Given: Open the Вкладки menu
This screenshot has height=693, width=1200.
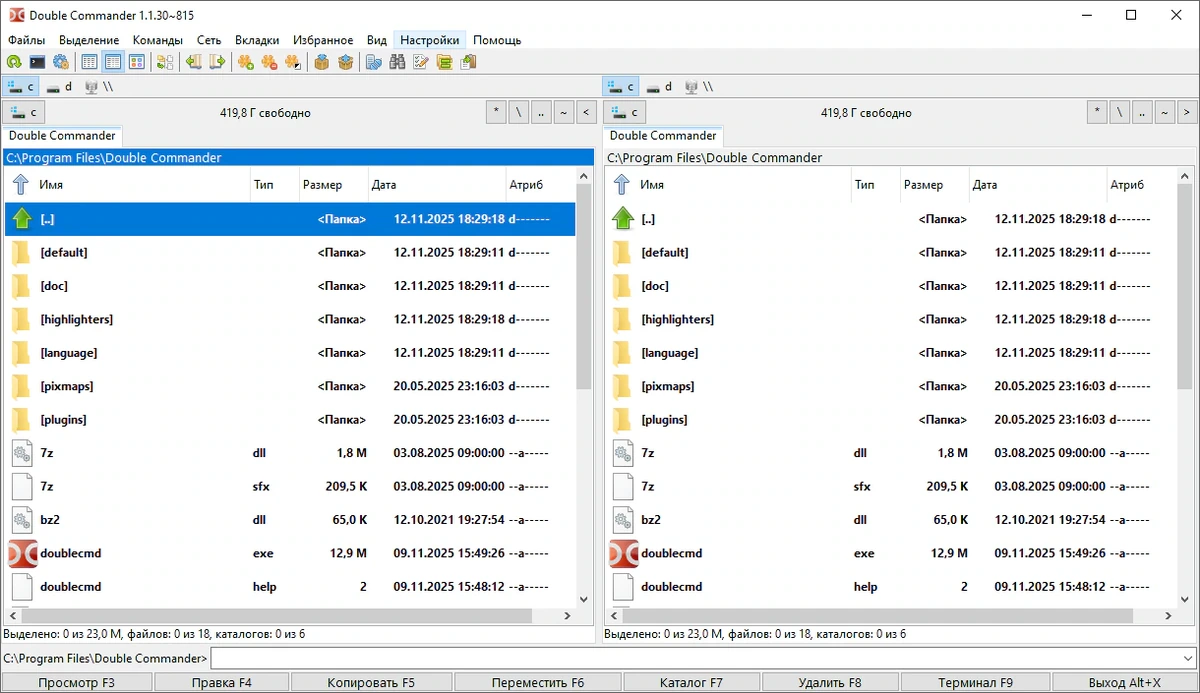Looking at the screenshot, I should click(x=257, y=40).
